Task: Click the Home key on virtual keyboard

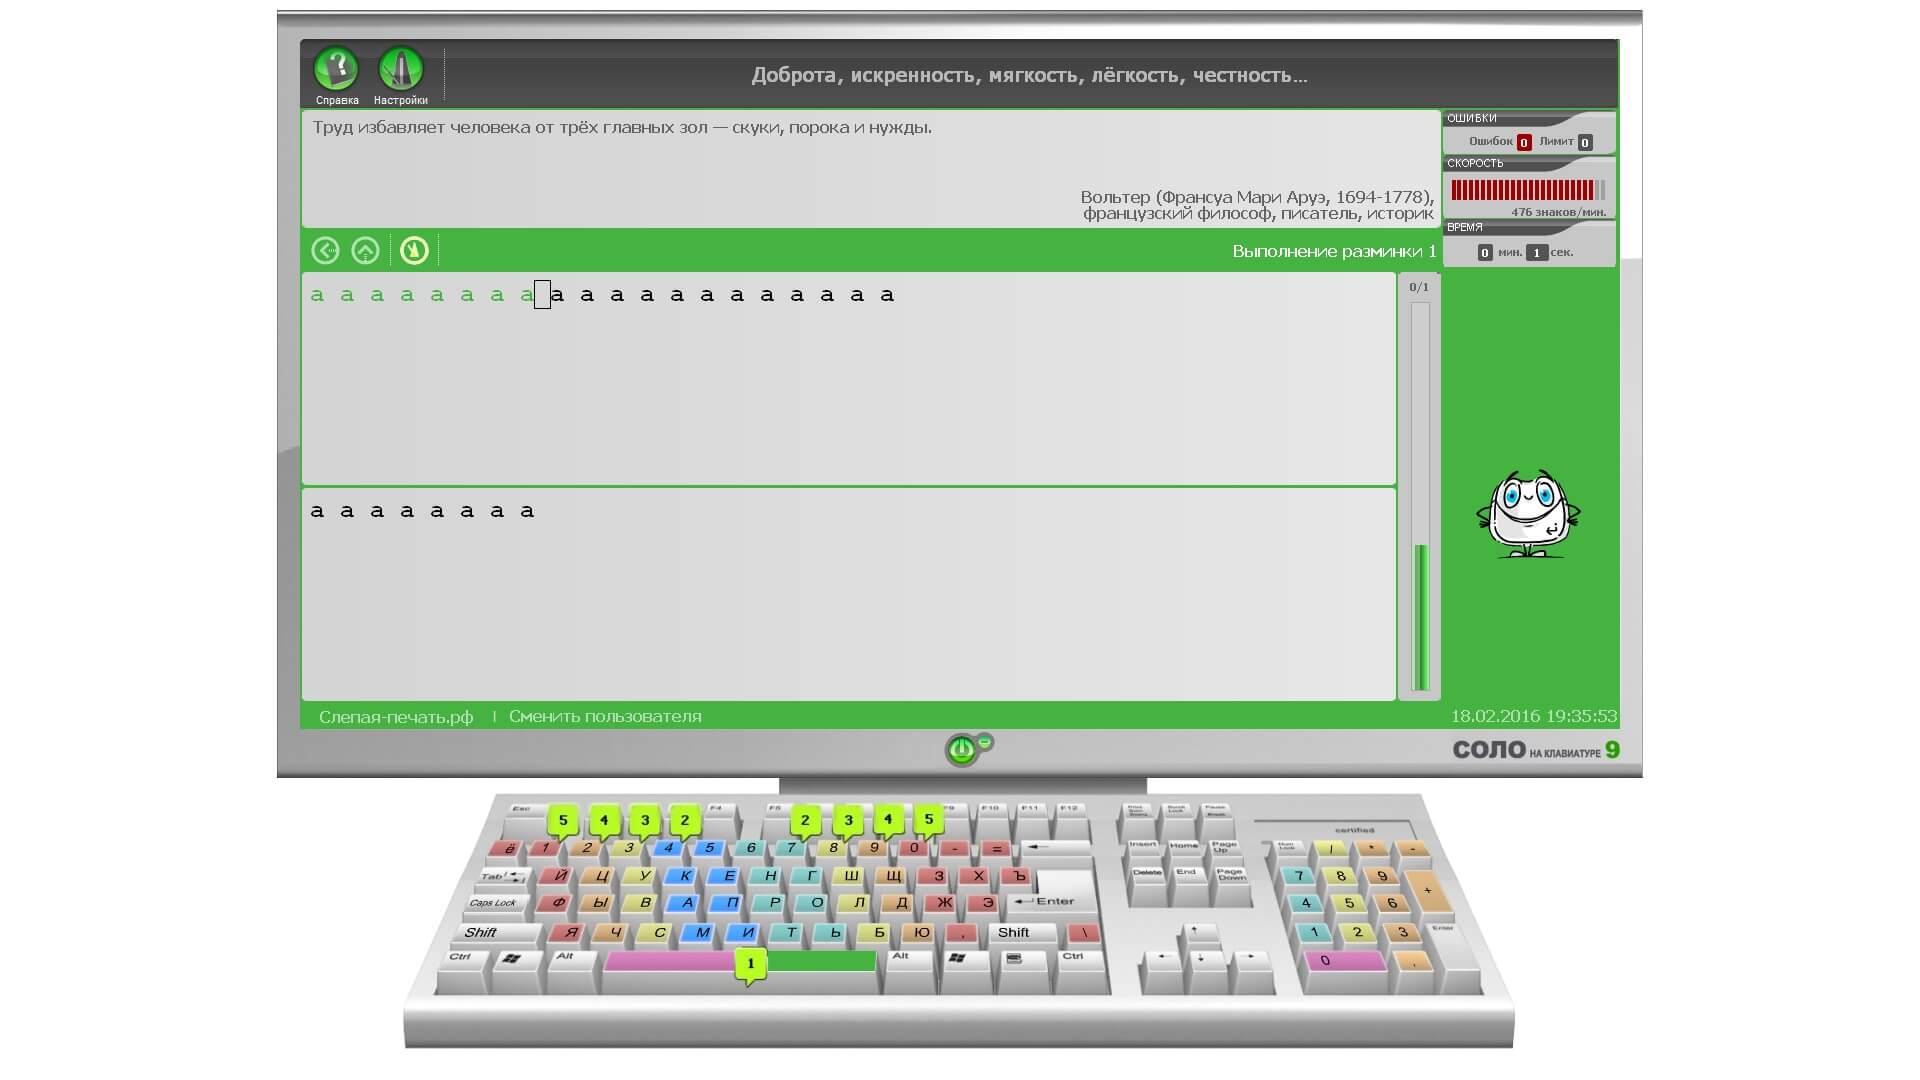Action: click(1184, 846)
